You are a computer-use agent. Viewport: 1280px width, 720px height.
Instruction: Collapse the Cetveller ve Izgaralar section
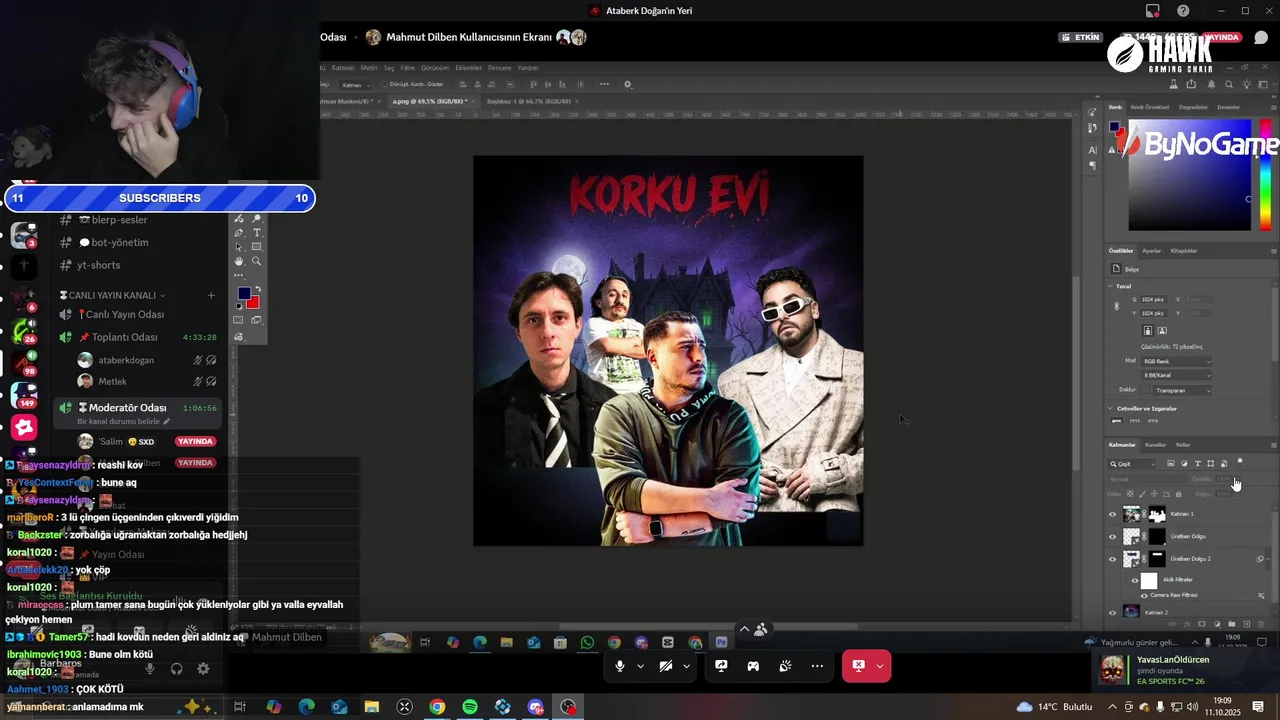[x=1110, y=408]
